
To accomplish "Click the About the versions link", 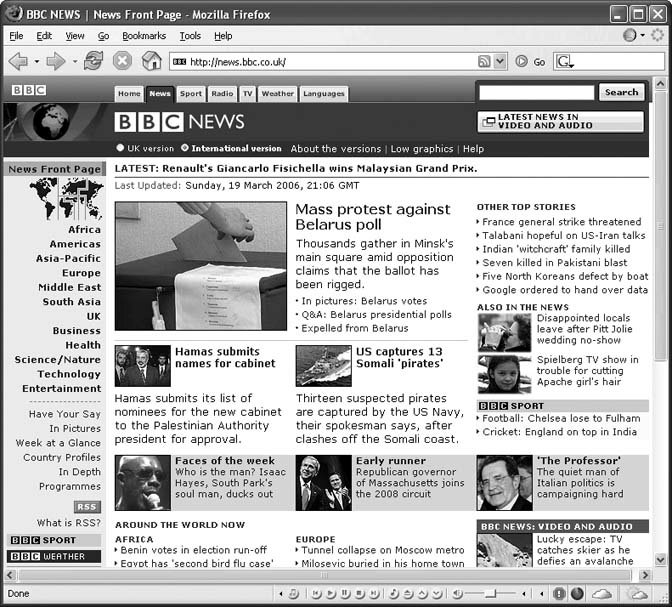I will pos(336,149).
